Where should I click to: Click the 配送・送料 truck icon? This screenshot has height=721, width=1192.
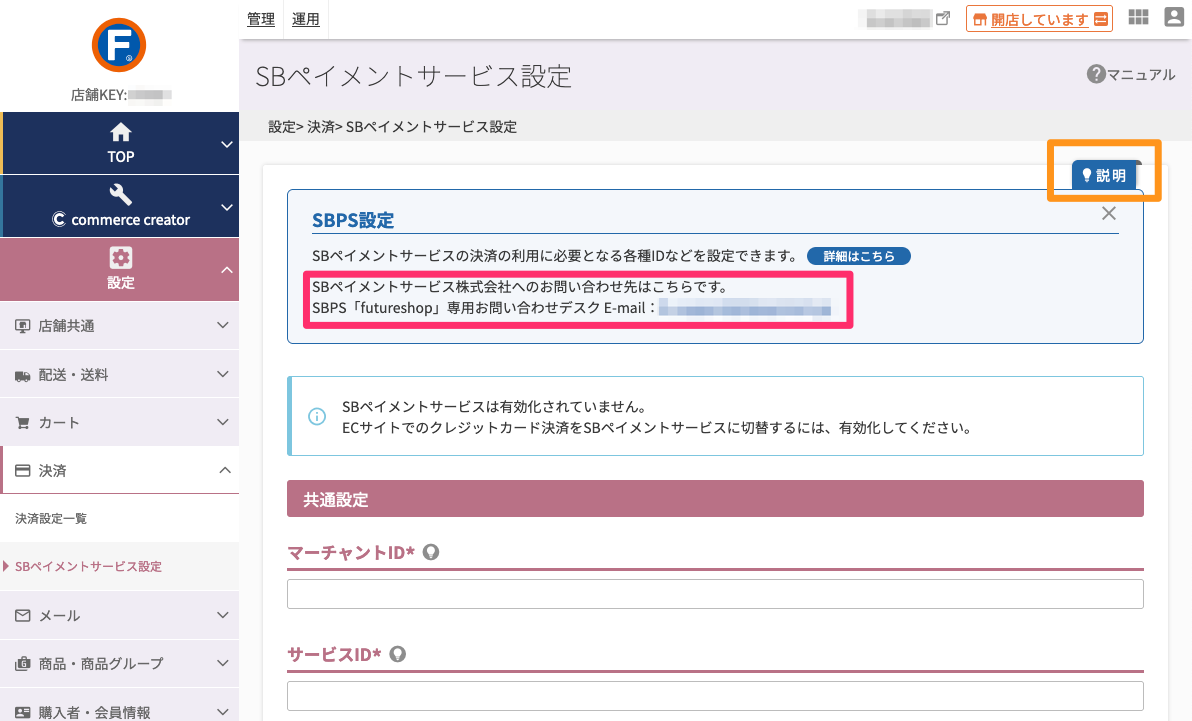click(x=23, y=375)
